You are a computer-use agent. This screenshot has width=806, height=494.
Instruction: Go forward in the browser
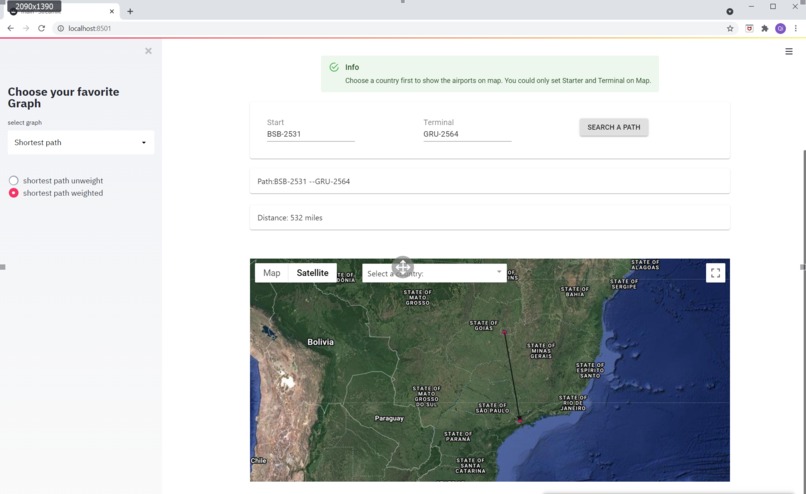pos(26,28)
